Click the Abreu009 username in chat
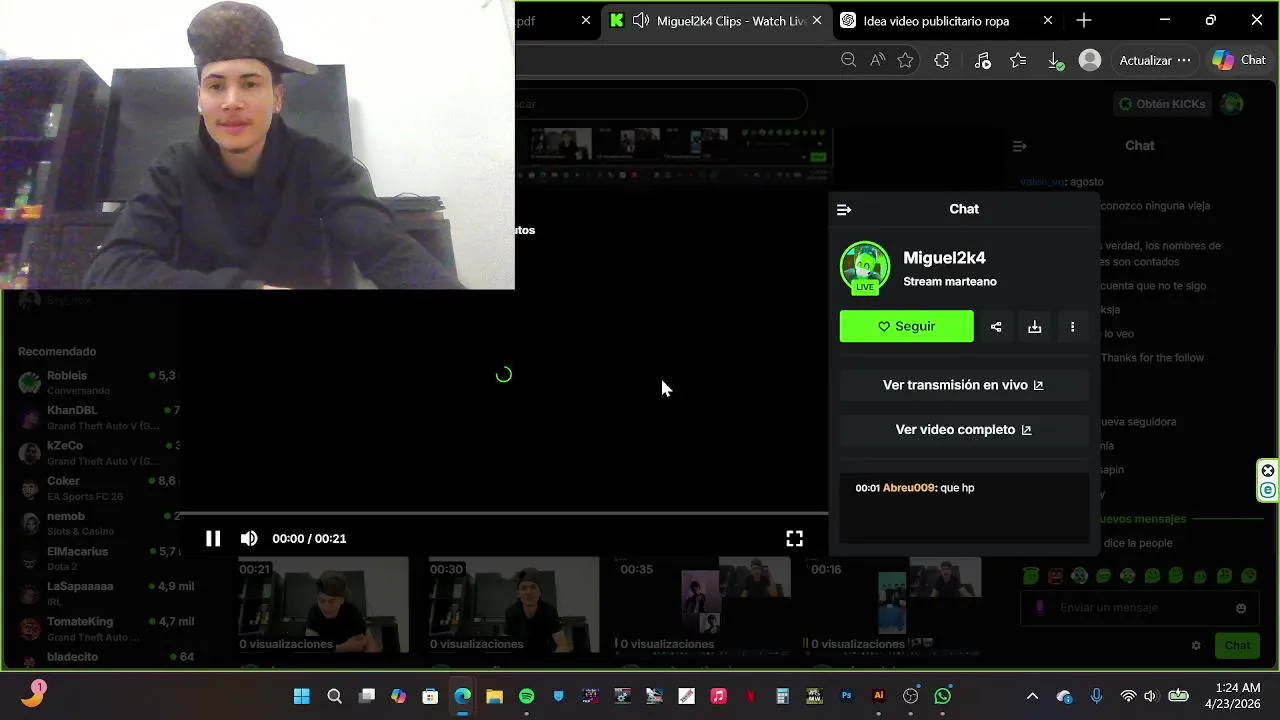The width and height of the screenshot is (1280, 720). point(909,488)
